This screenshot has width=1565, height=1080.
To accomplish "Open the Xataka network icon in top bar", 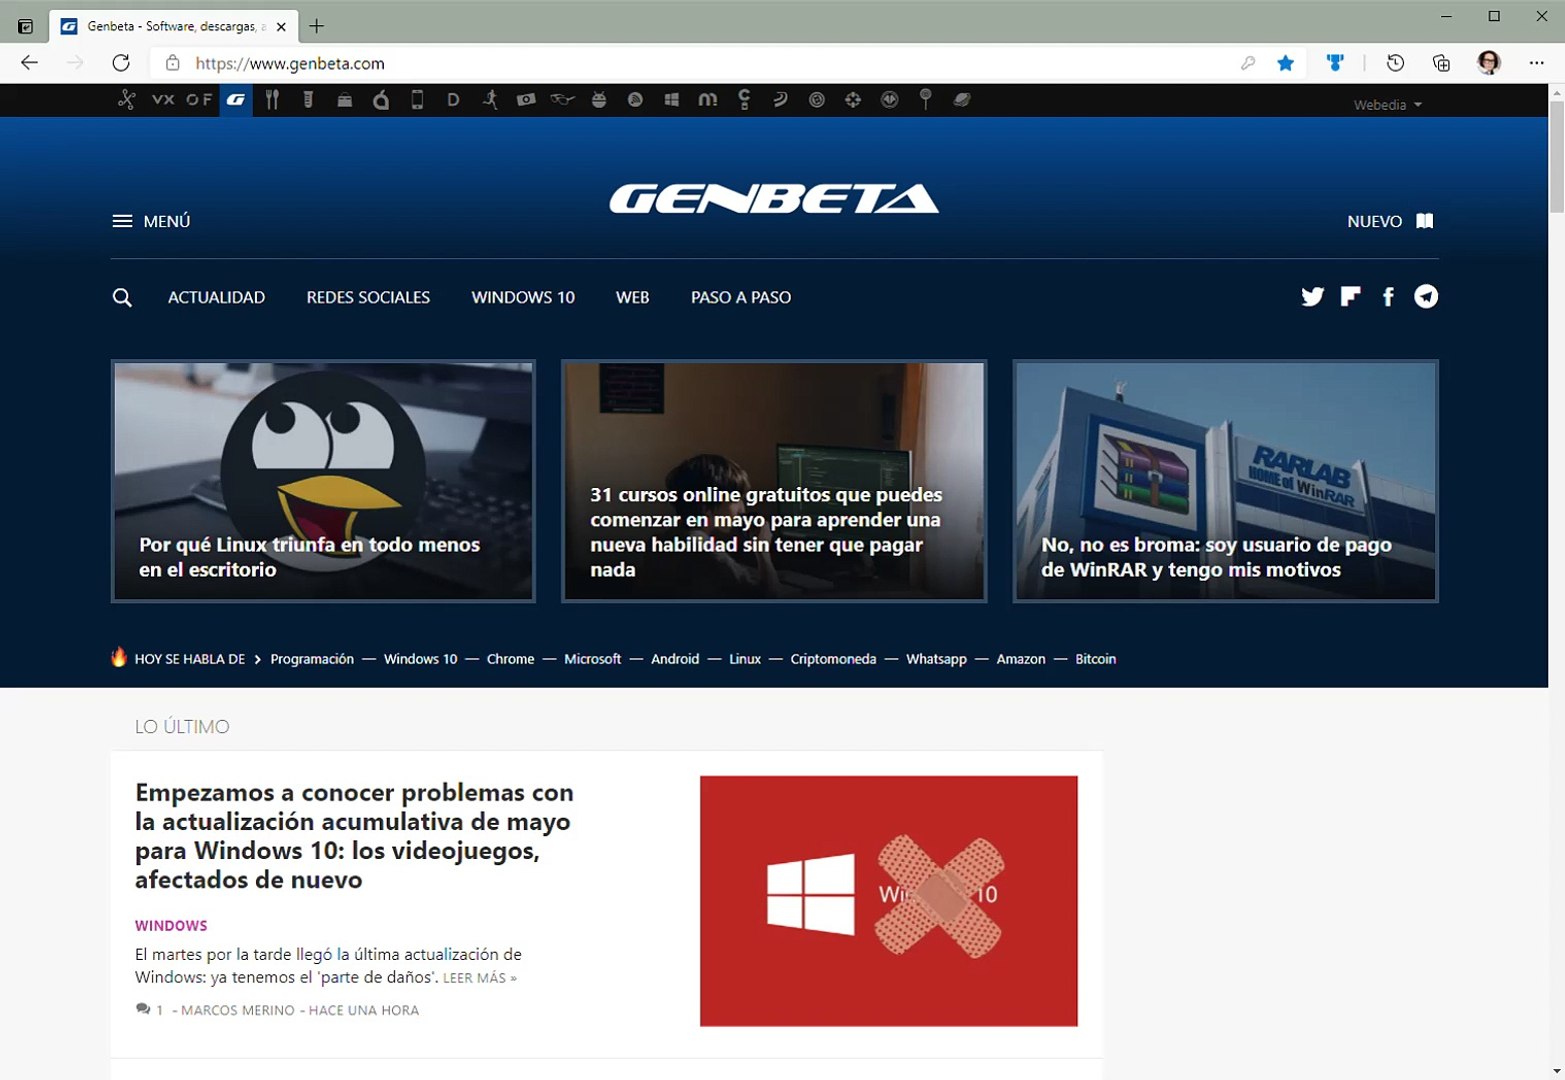I will [x=126, y=99].
